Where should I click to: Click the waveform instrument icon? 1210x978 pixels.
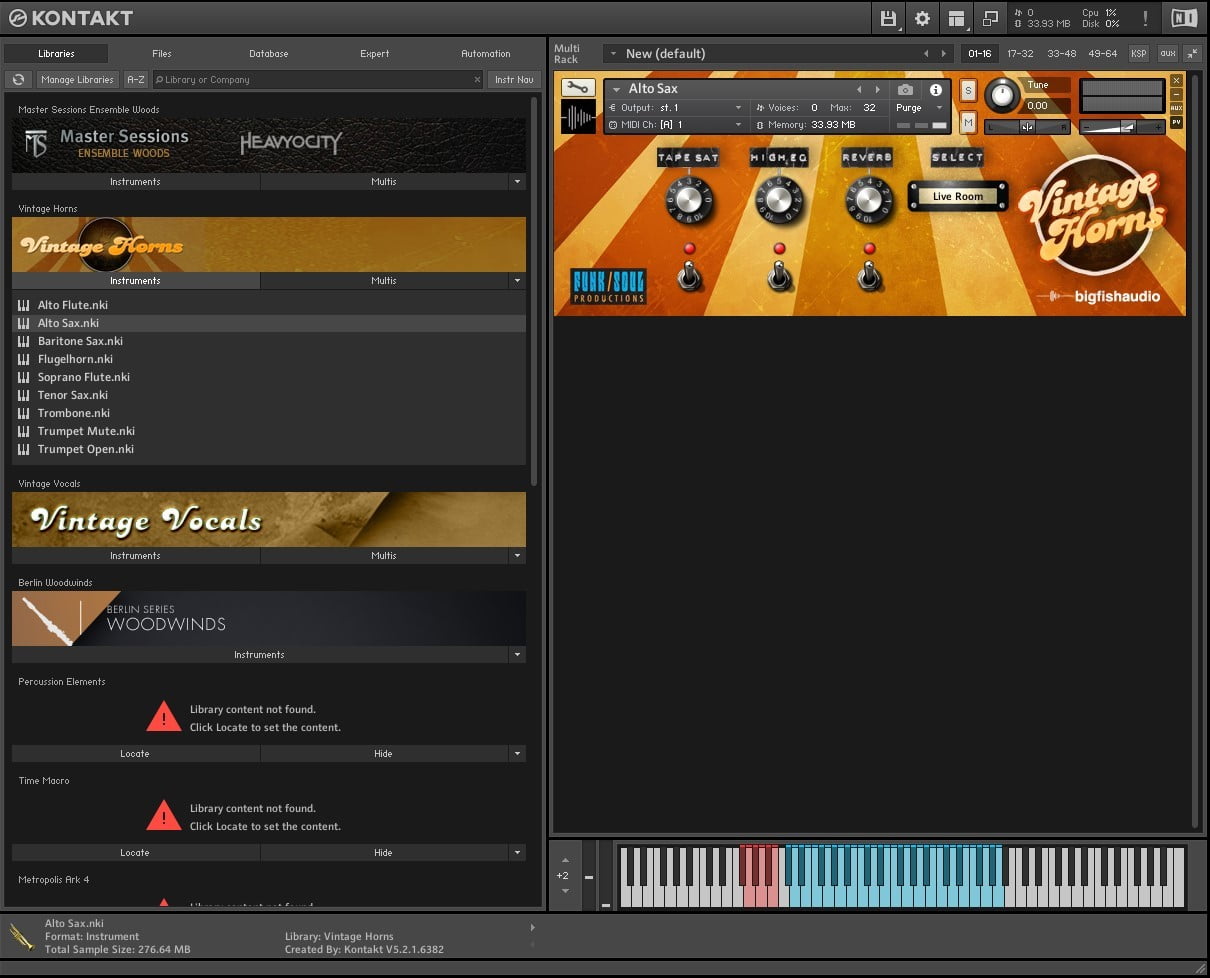click(578, 117)
